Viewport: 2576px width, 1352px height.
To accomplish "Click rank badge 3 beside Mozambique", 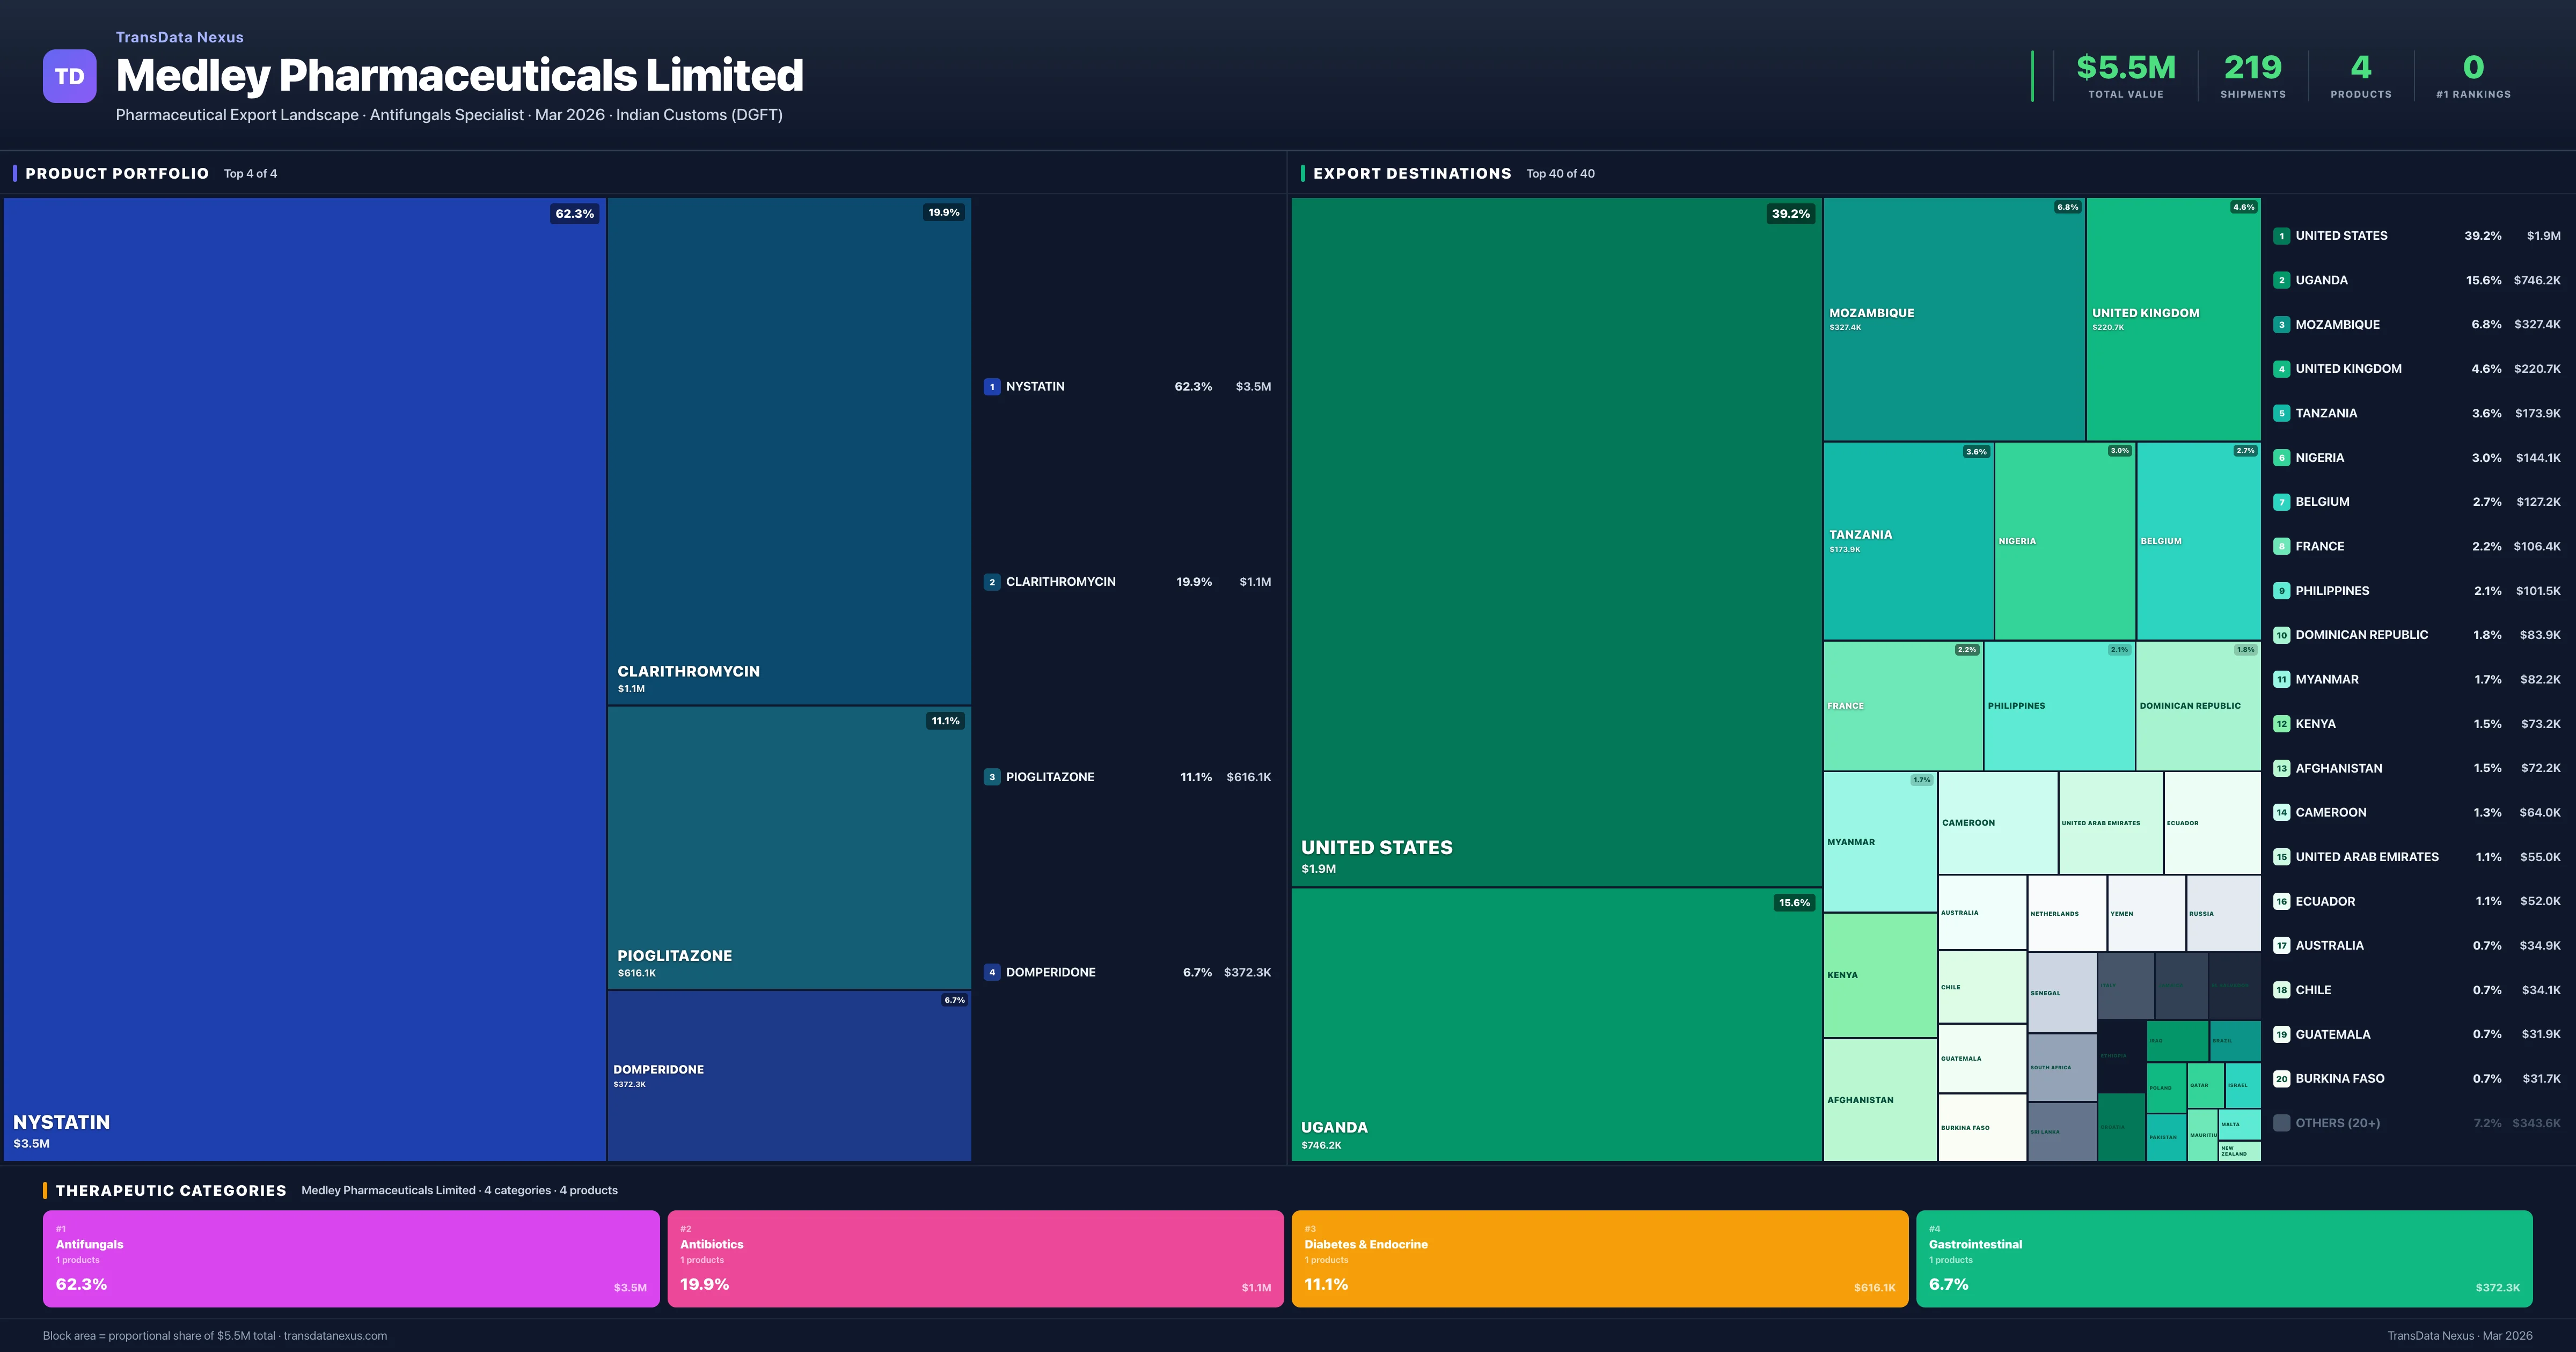I will pos(2282,324).
